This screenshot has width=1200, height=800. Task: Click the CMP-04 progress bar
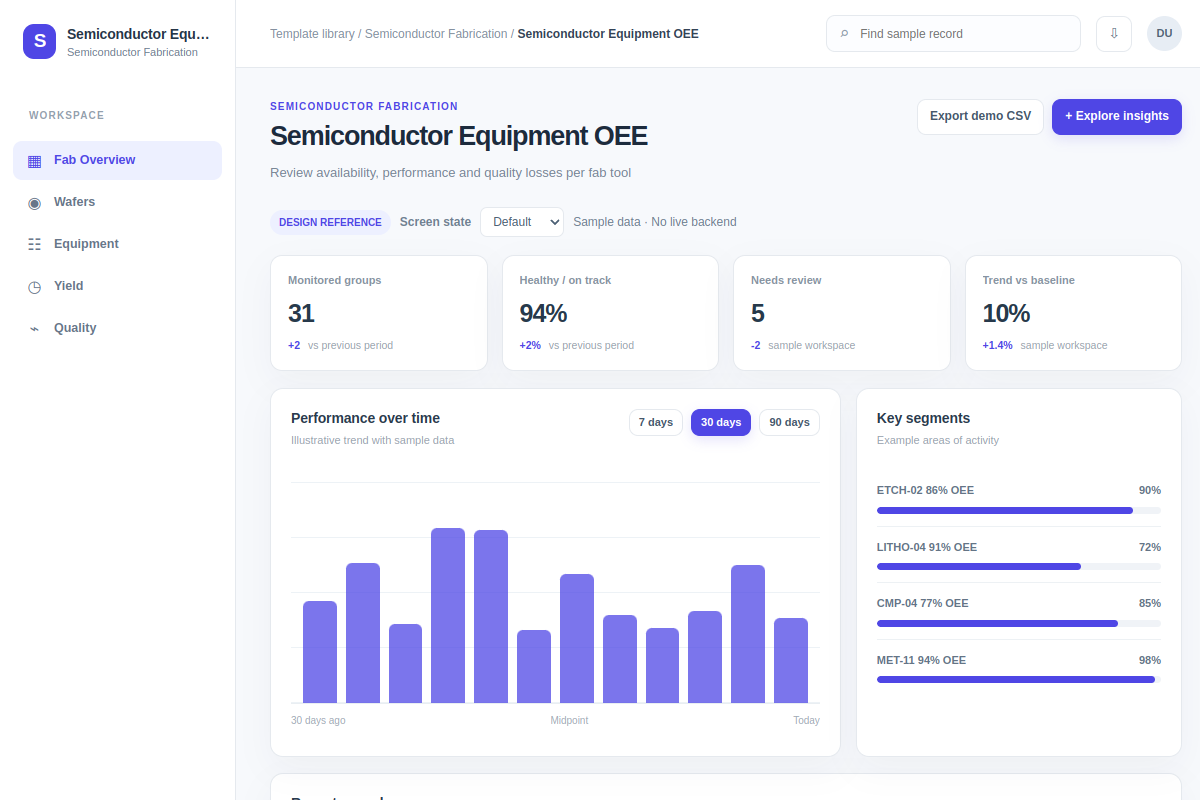tap(1019, 623)
